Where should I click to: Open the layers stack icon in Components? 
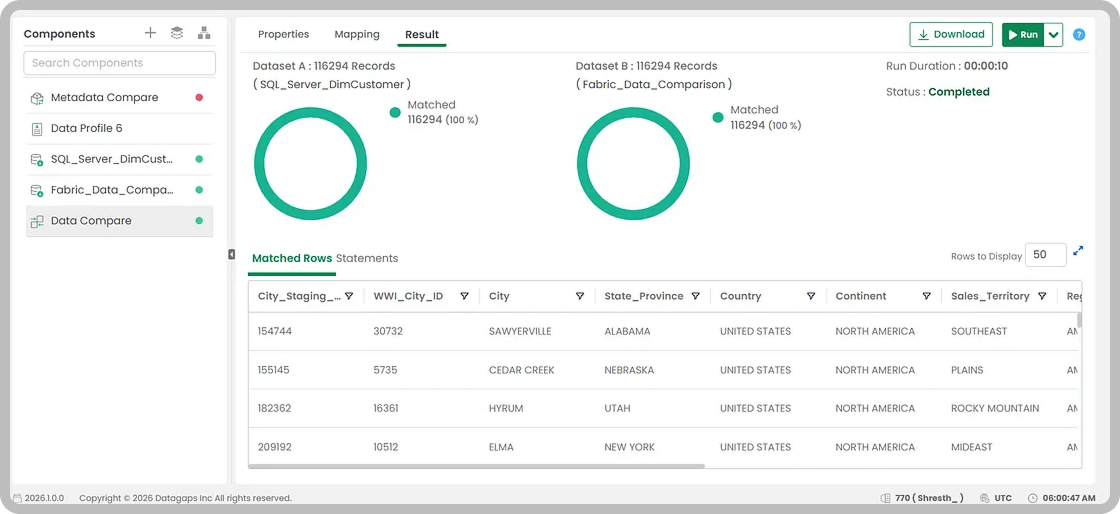(176, 33)
